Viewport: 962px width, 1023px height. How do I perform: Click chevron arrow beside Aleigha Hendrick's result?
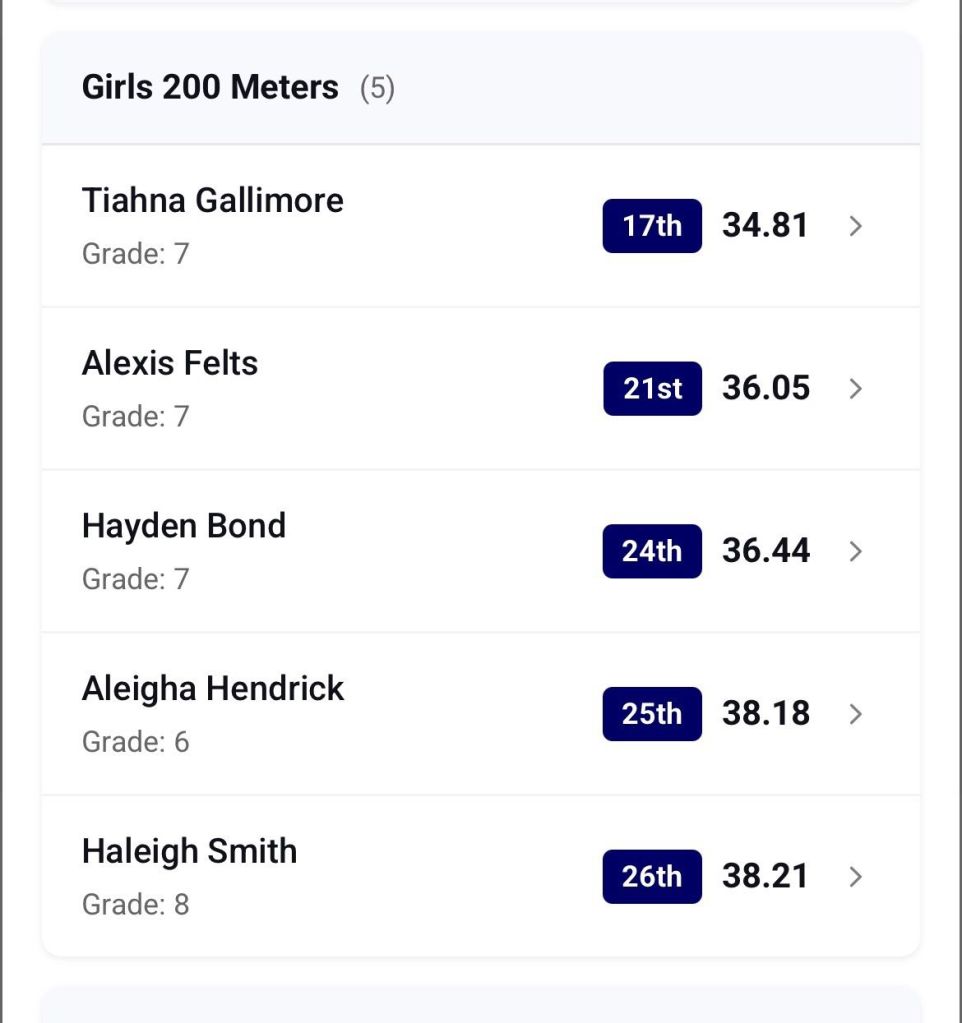[855, 714]
